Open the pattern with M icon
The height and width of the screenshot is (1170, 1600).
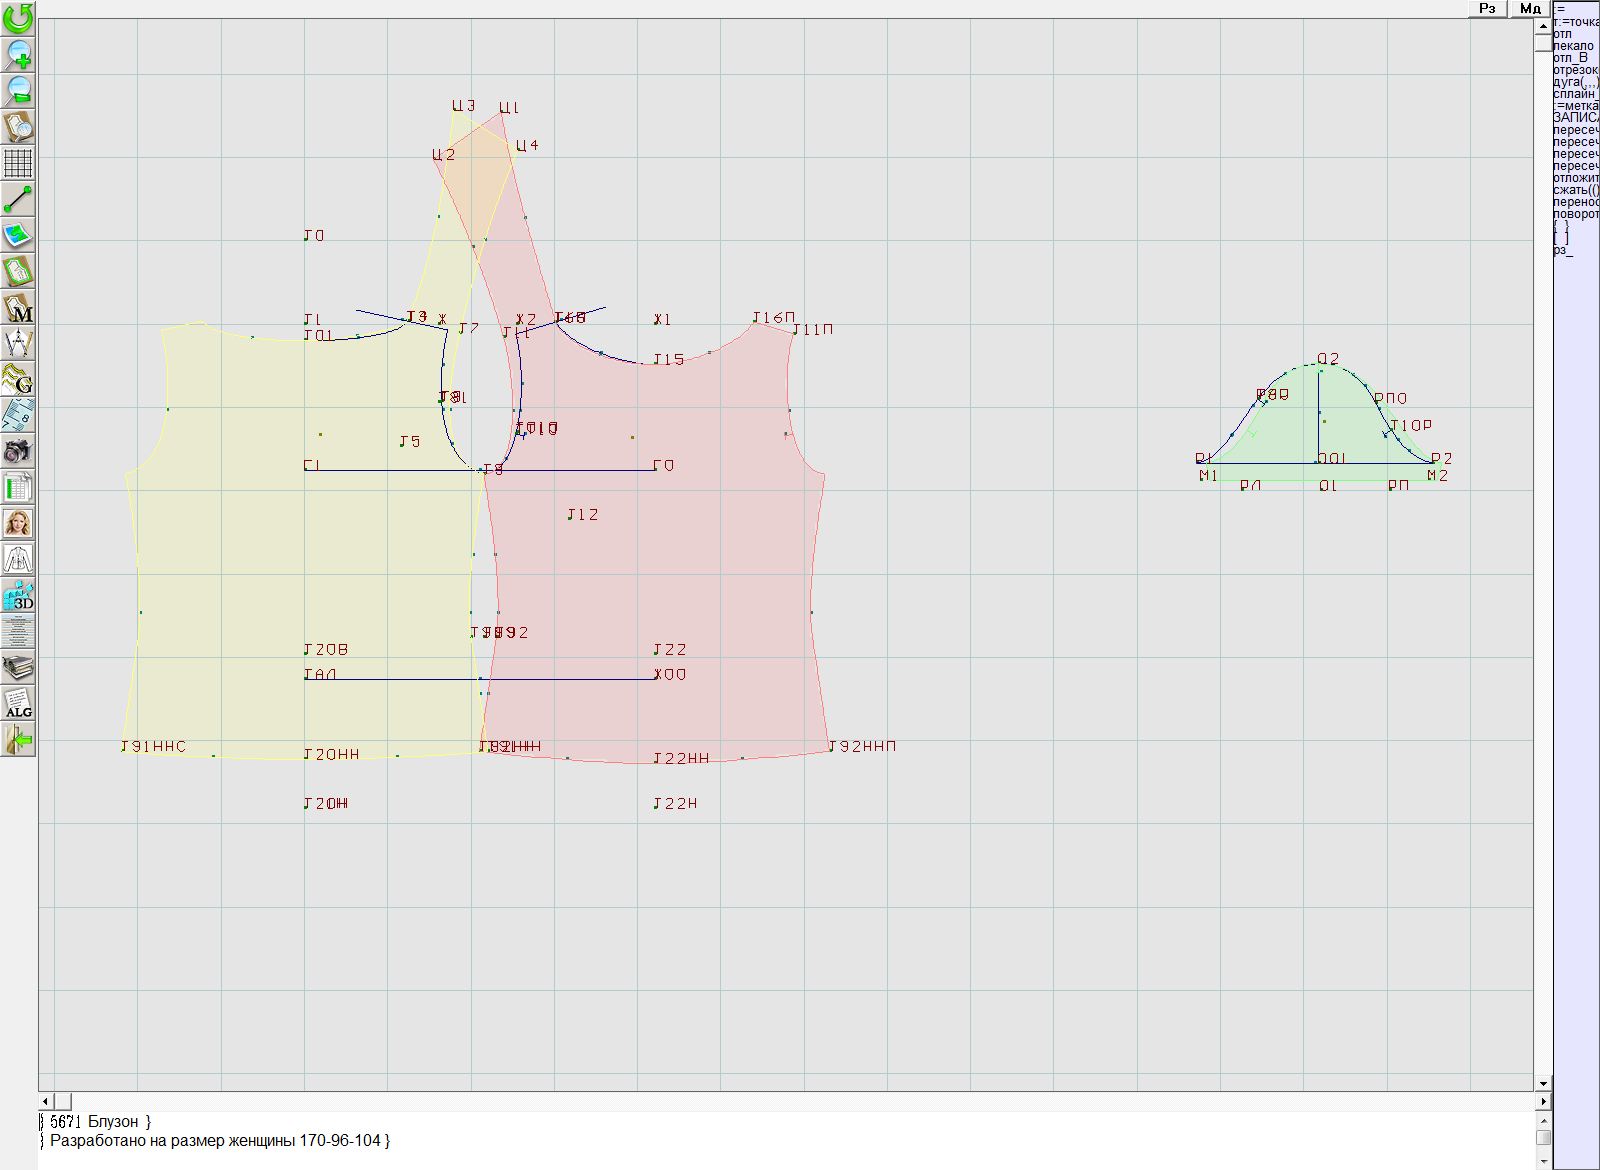click(x=18, y=308)
